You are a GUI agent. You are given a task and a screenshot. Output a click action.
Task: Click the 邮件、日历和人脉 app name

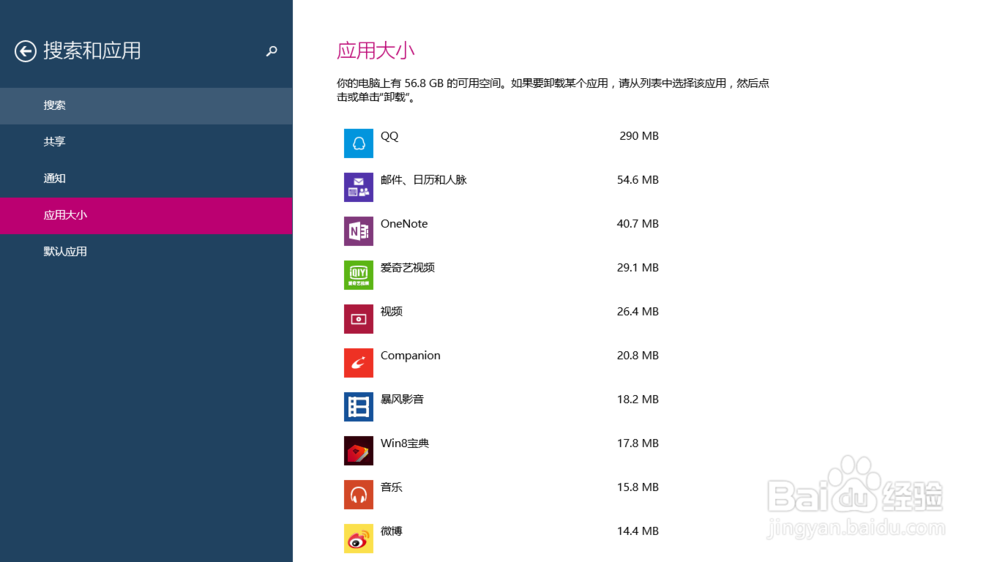(423, 180)
